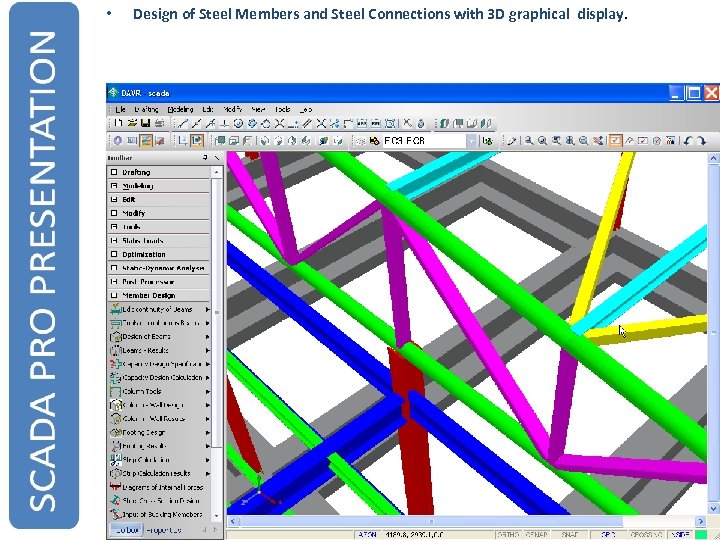
Task: Click the Redo arrow icon
Action: [701, 141]
